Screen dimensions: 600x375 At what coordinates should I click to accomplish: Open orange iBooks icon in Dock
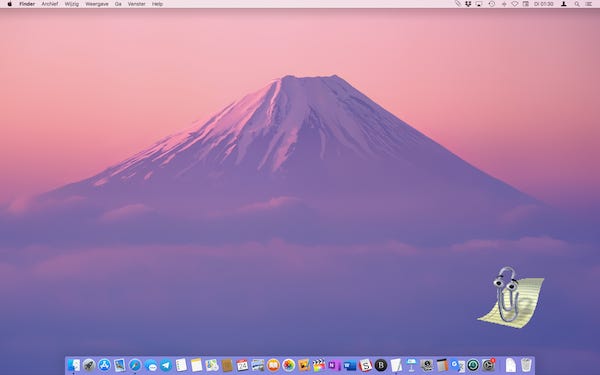click(x=273, y=365)
